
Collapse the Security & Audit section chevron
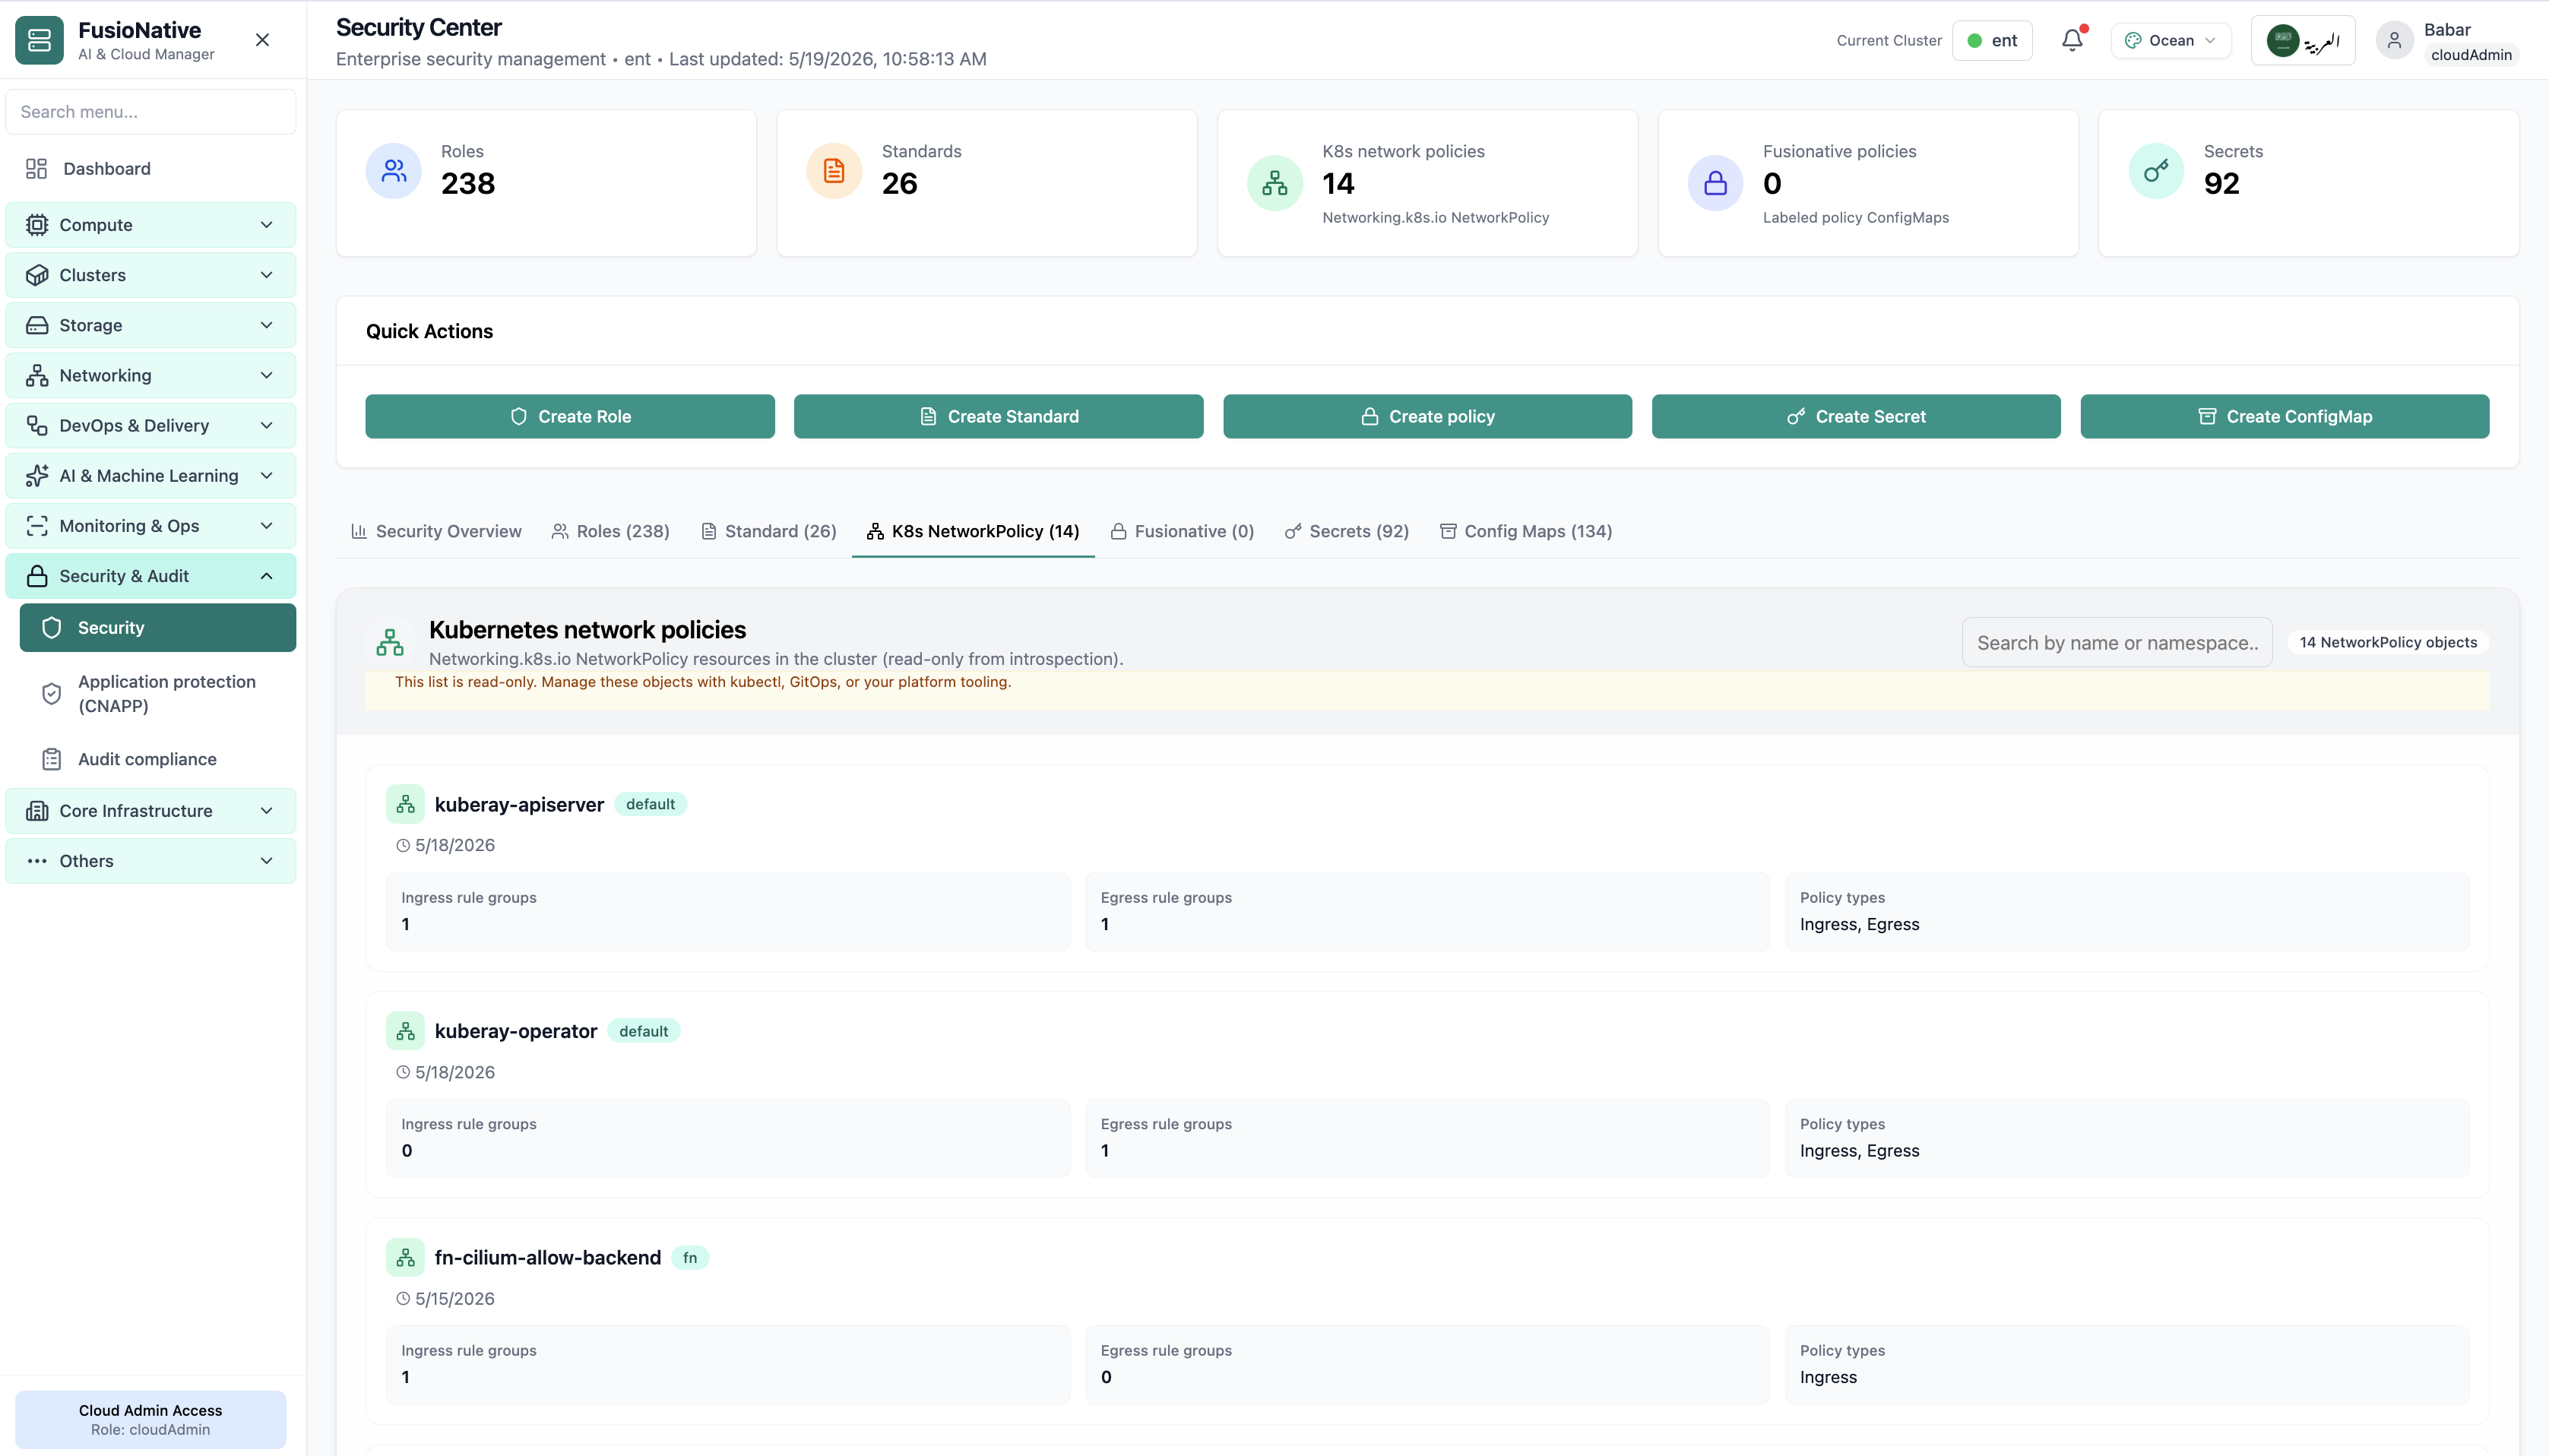[x=267, y=576]
